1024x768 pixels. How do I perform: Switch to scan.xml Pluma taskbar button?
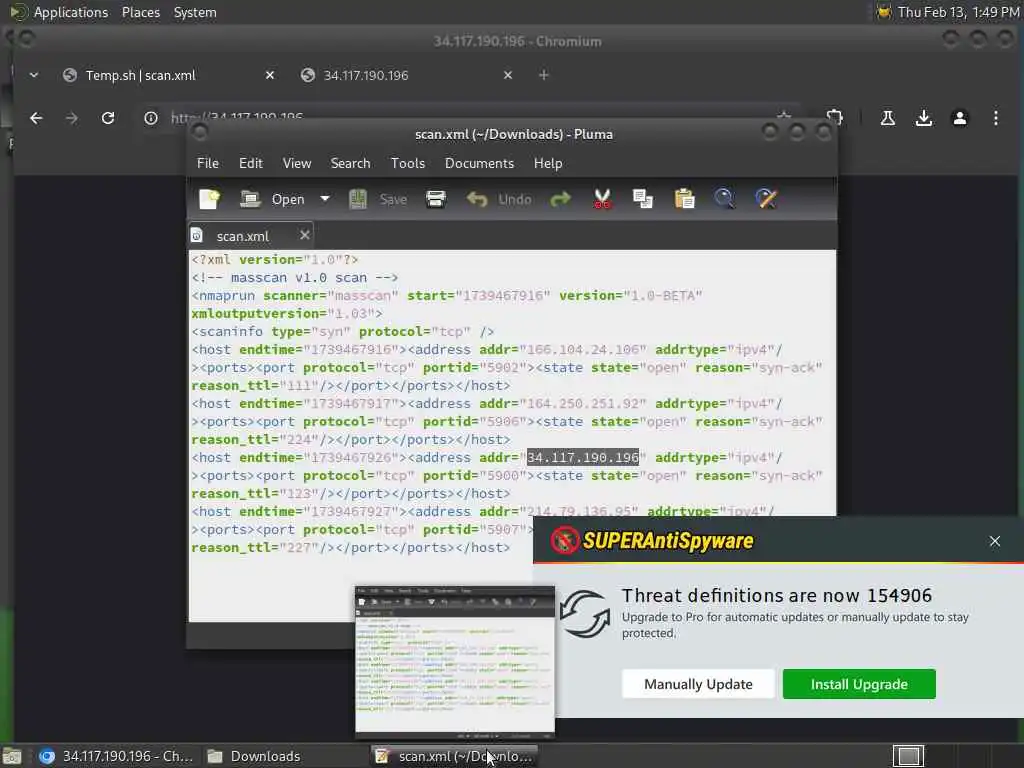[x=455, y=756]
